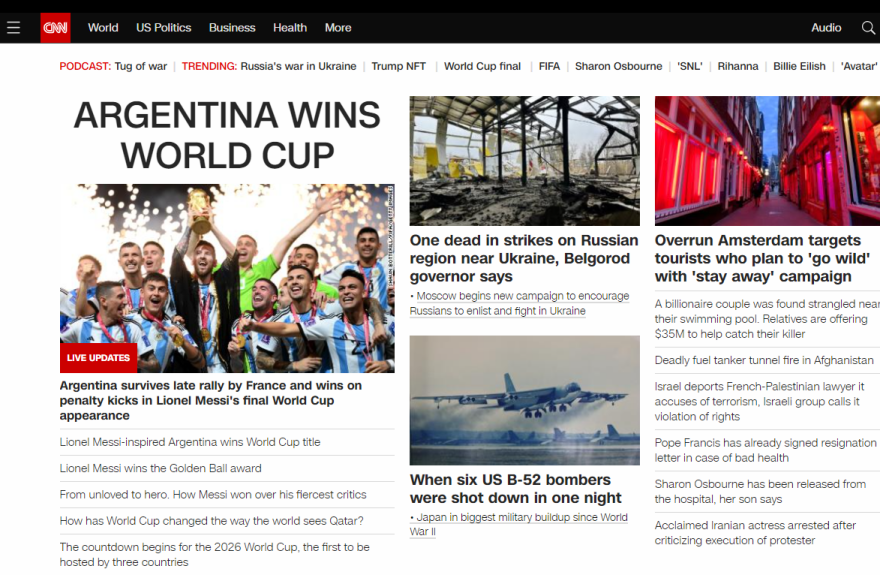Click the LIVE UPDATES badge
Viewport: 880px width, 575px height.
[98, 358]
